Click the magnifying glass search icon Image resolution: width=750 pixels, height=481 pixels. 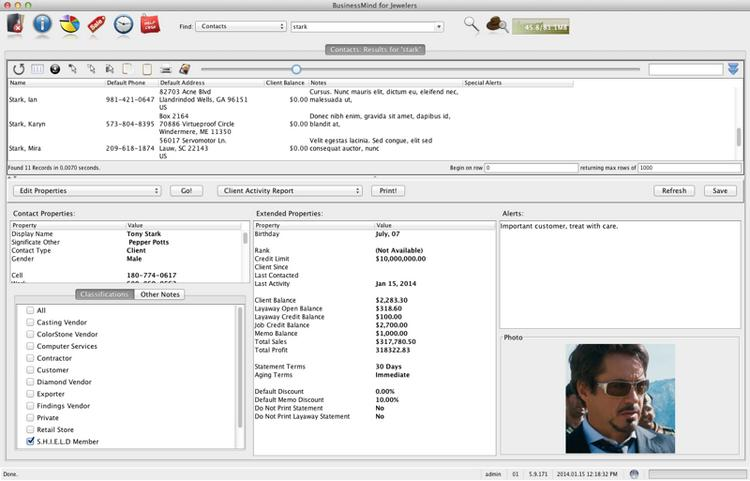tap(471, 24)
